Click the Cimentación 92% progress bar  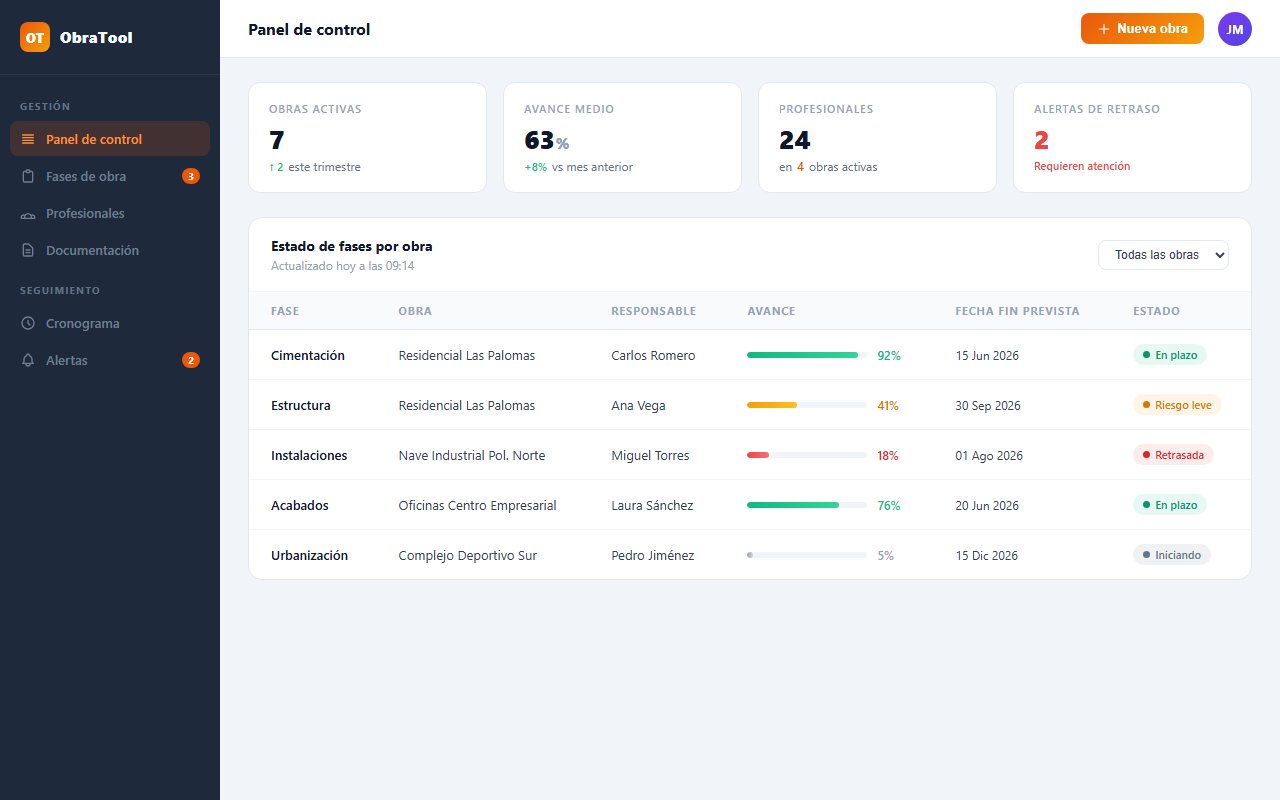[807, 355]
